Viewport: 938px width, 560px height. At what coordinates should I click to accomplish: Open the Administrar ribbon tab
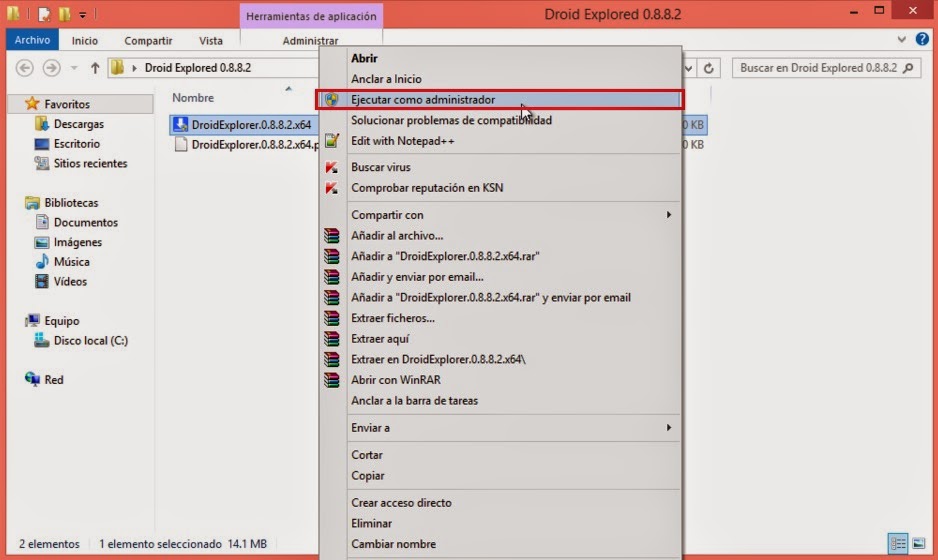[x=310, y=41]
